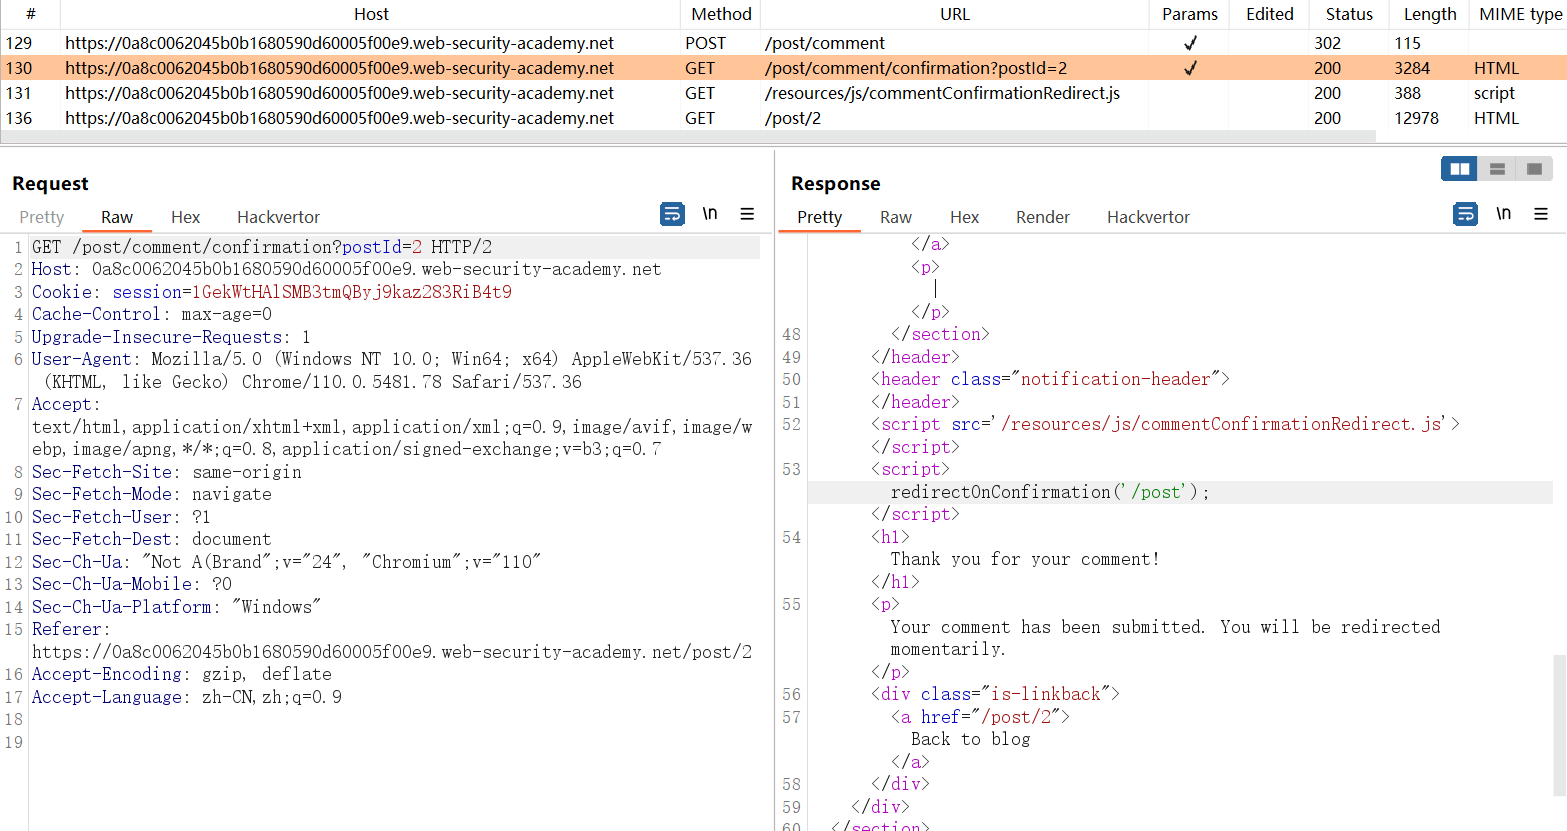Toggle word wrap in Request panel
Screen dimensions: 1567x831
[x=672, y=214]
